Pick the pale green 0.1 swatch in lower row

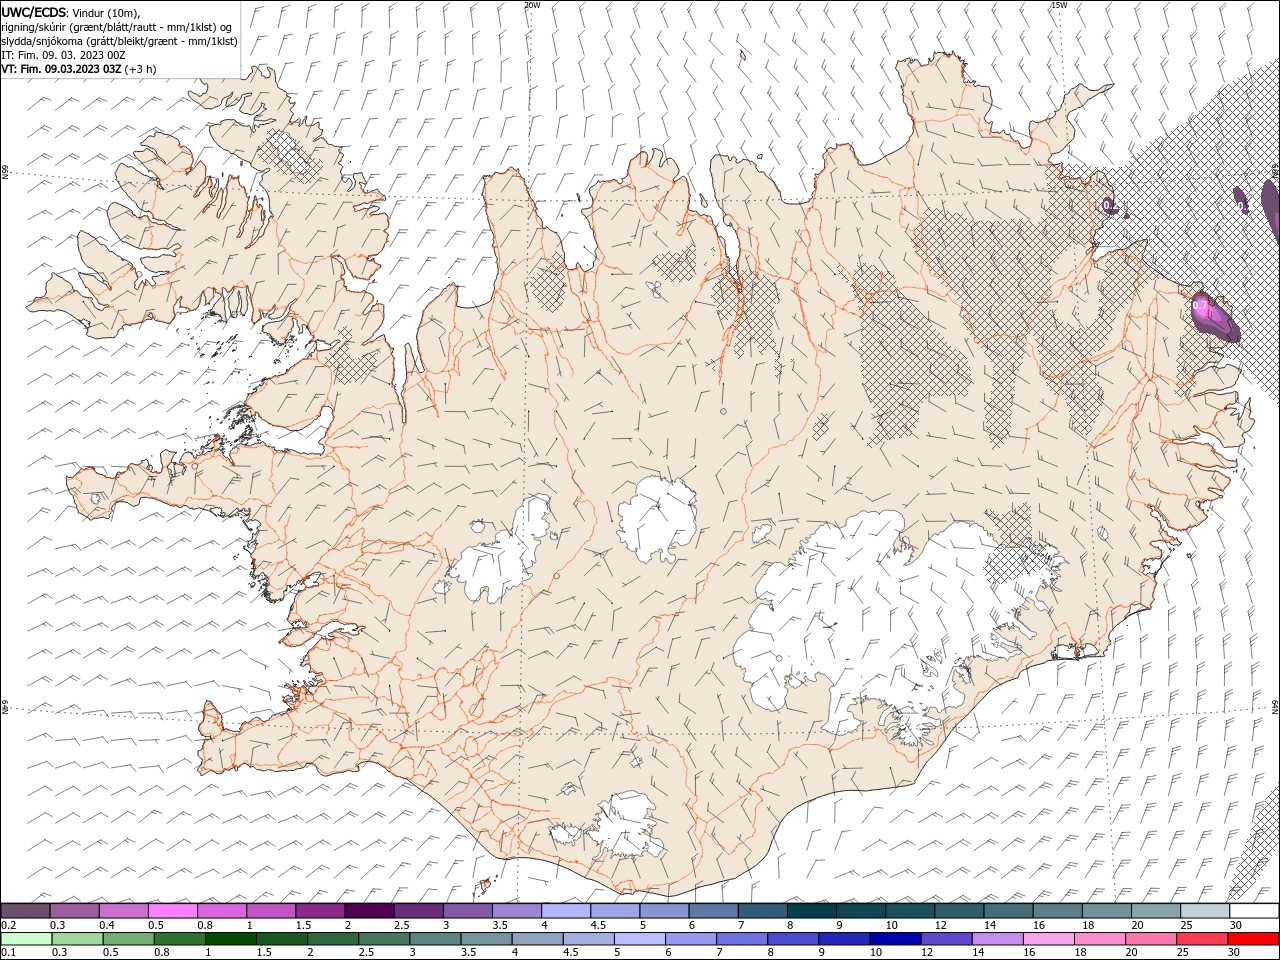pyautogui.click(x=26, y=939)
